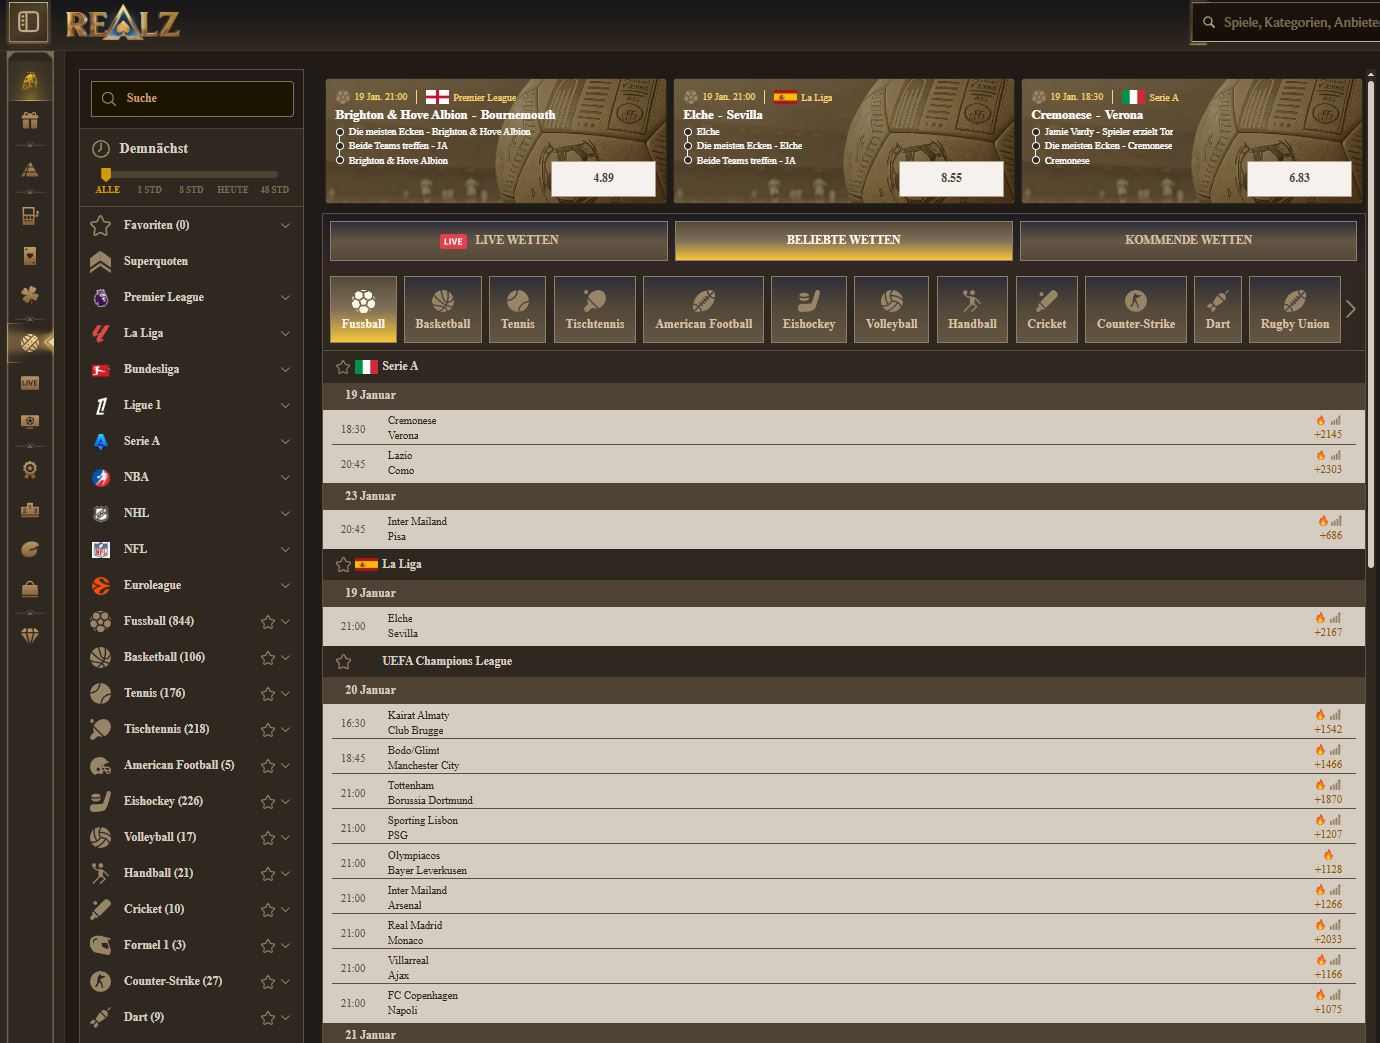The image size is (1380, 1043).
Task: Expand the NBA league entry
Action: [286, 477]
